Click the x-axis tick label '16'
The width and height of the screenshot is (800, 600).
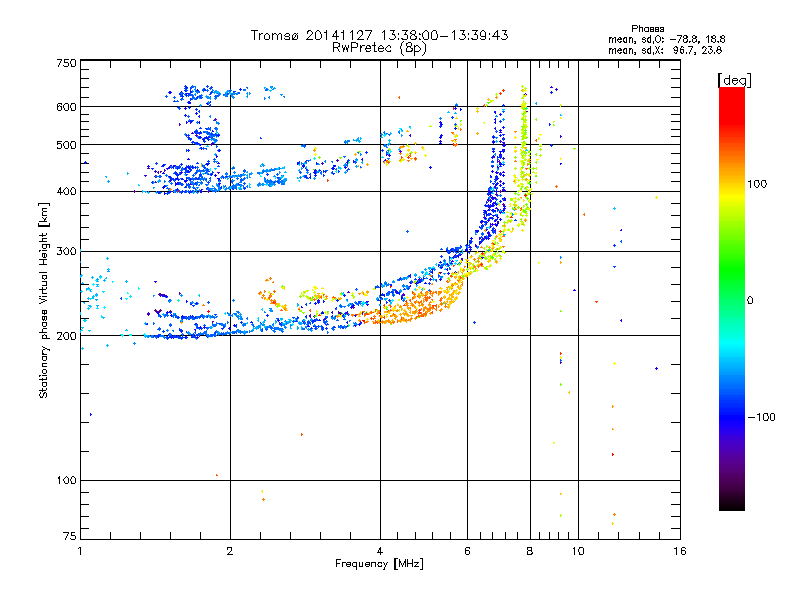click(x=680, y=551)
